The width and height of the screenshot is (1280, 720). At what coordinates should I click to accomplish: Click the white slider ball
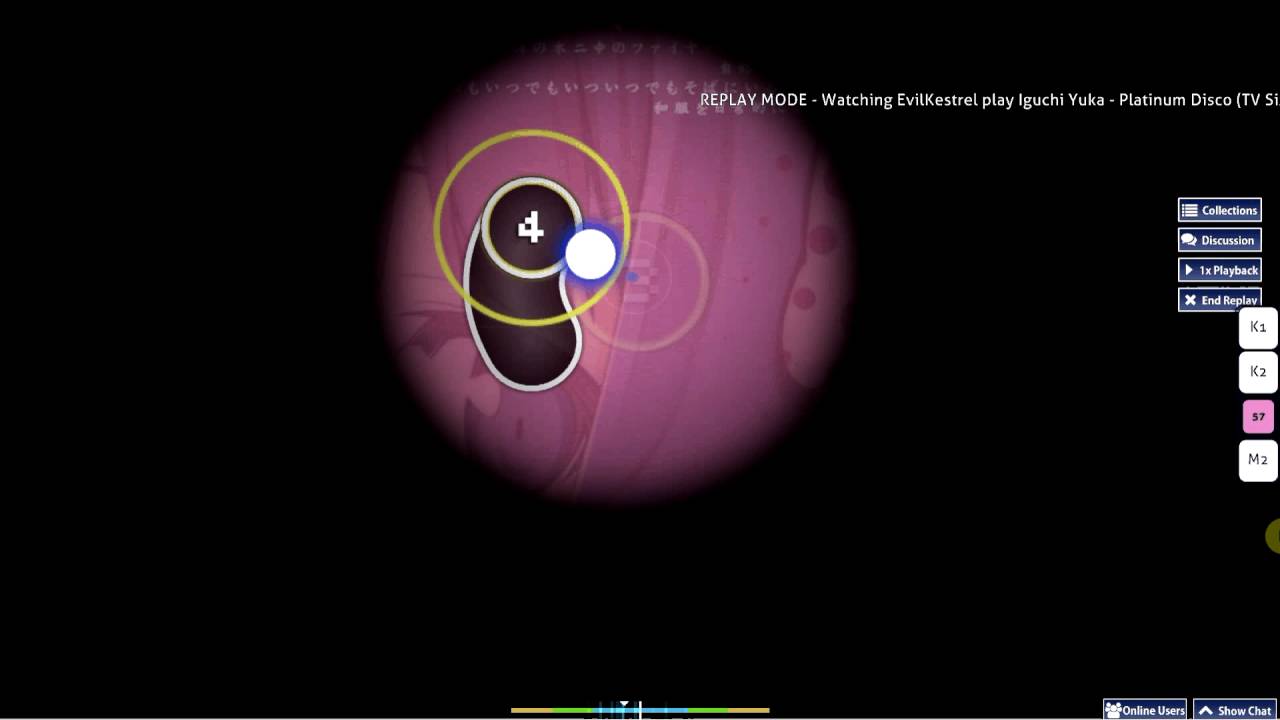pyautogui.click(x=590, y=254)
